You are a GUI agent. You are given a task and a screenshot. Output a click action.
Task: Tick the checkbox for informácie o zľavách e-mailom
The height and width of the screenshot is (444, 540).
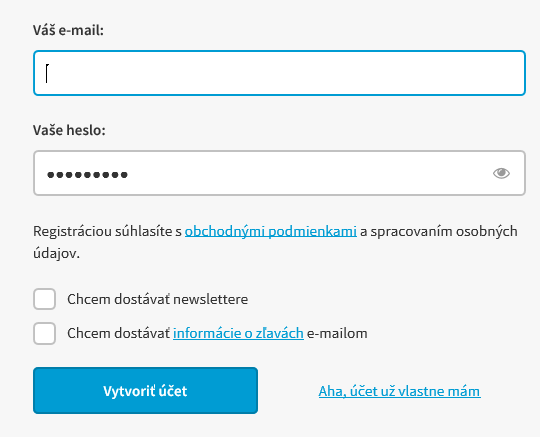pos(44,333)
